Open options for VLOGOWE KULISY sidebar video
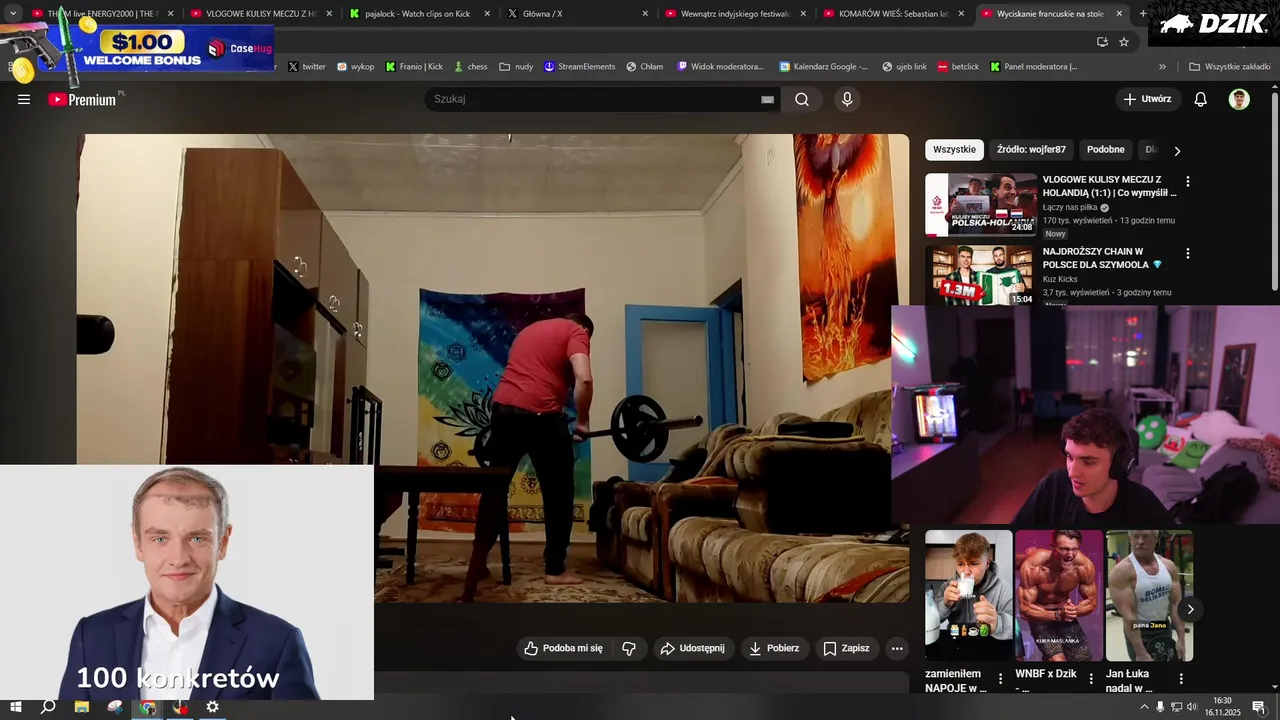 tap(1188, 182)
